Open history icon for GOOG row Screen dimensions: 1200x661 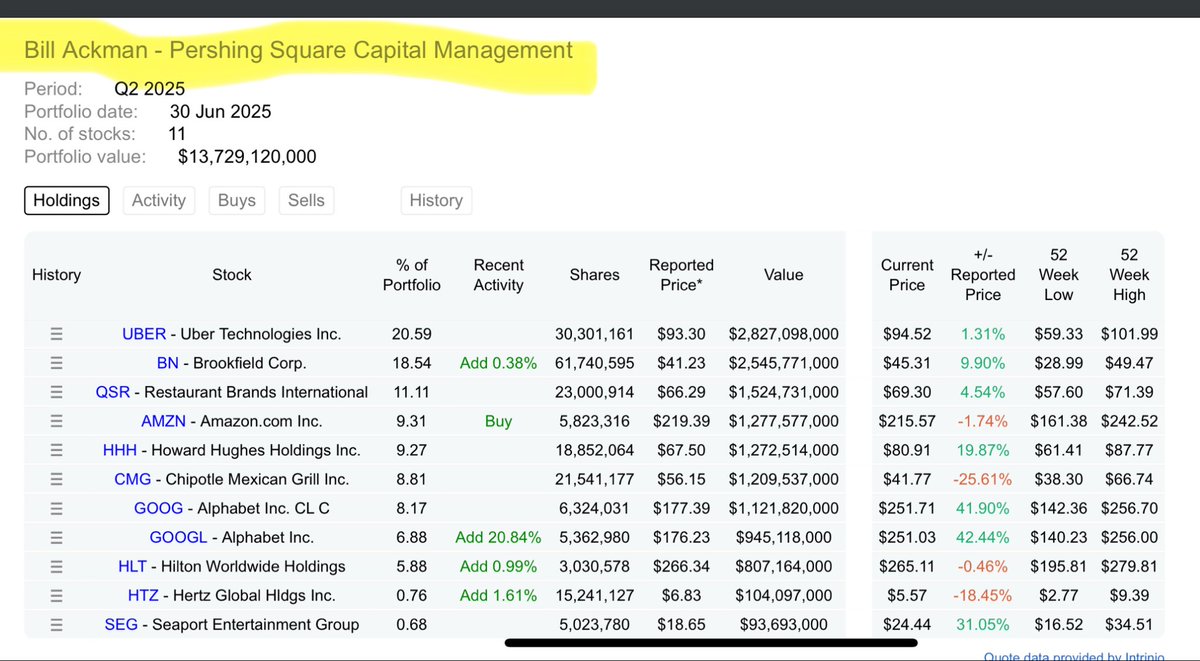pyautogui.click(x=57, y=508)
